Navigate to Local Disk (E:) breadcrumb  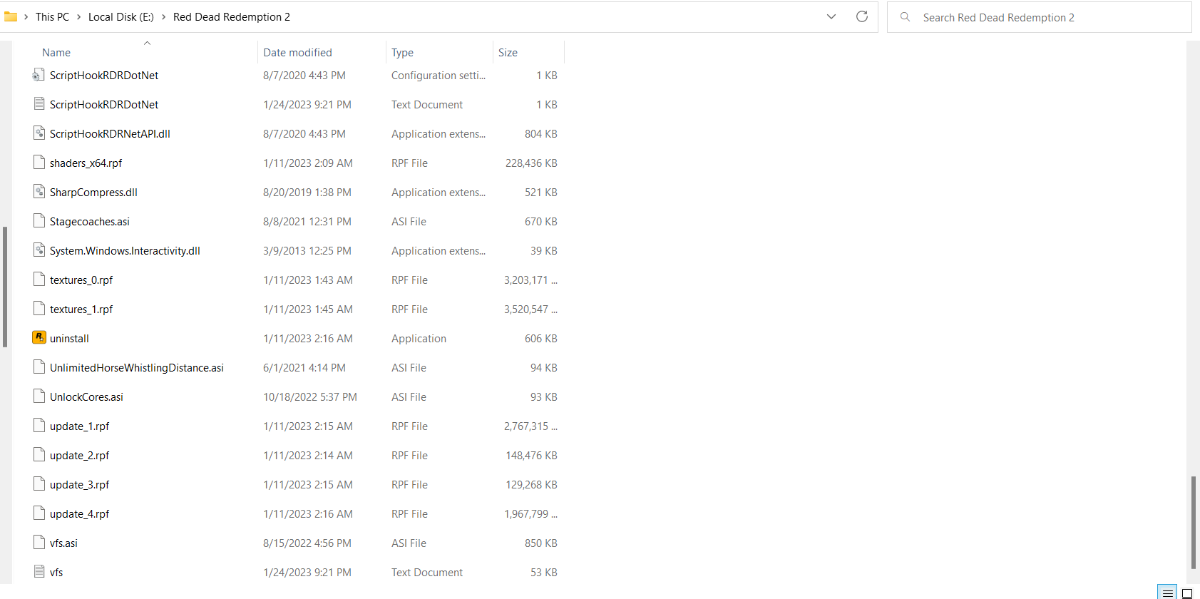pyautogui.click(x=119, y=17)
